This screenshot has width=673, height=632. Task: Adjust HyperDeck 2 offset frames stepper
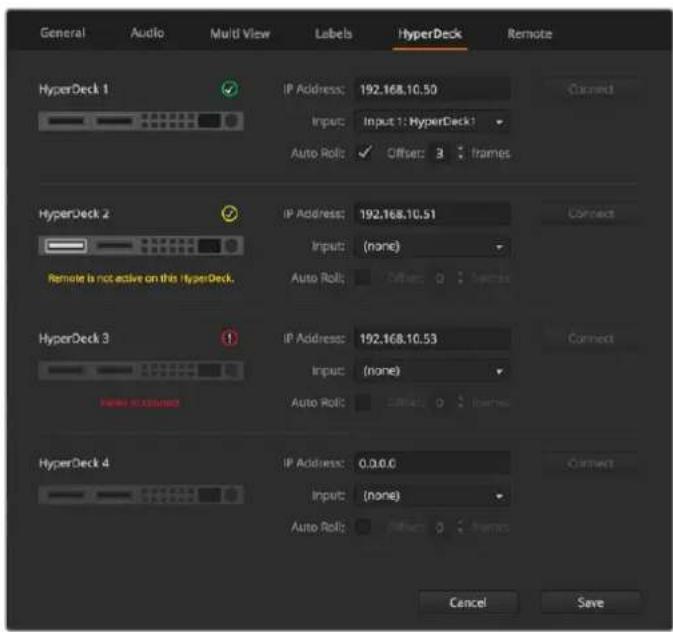tap(460, 278)
